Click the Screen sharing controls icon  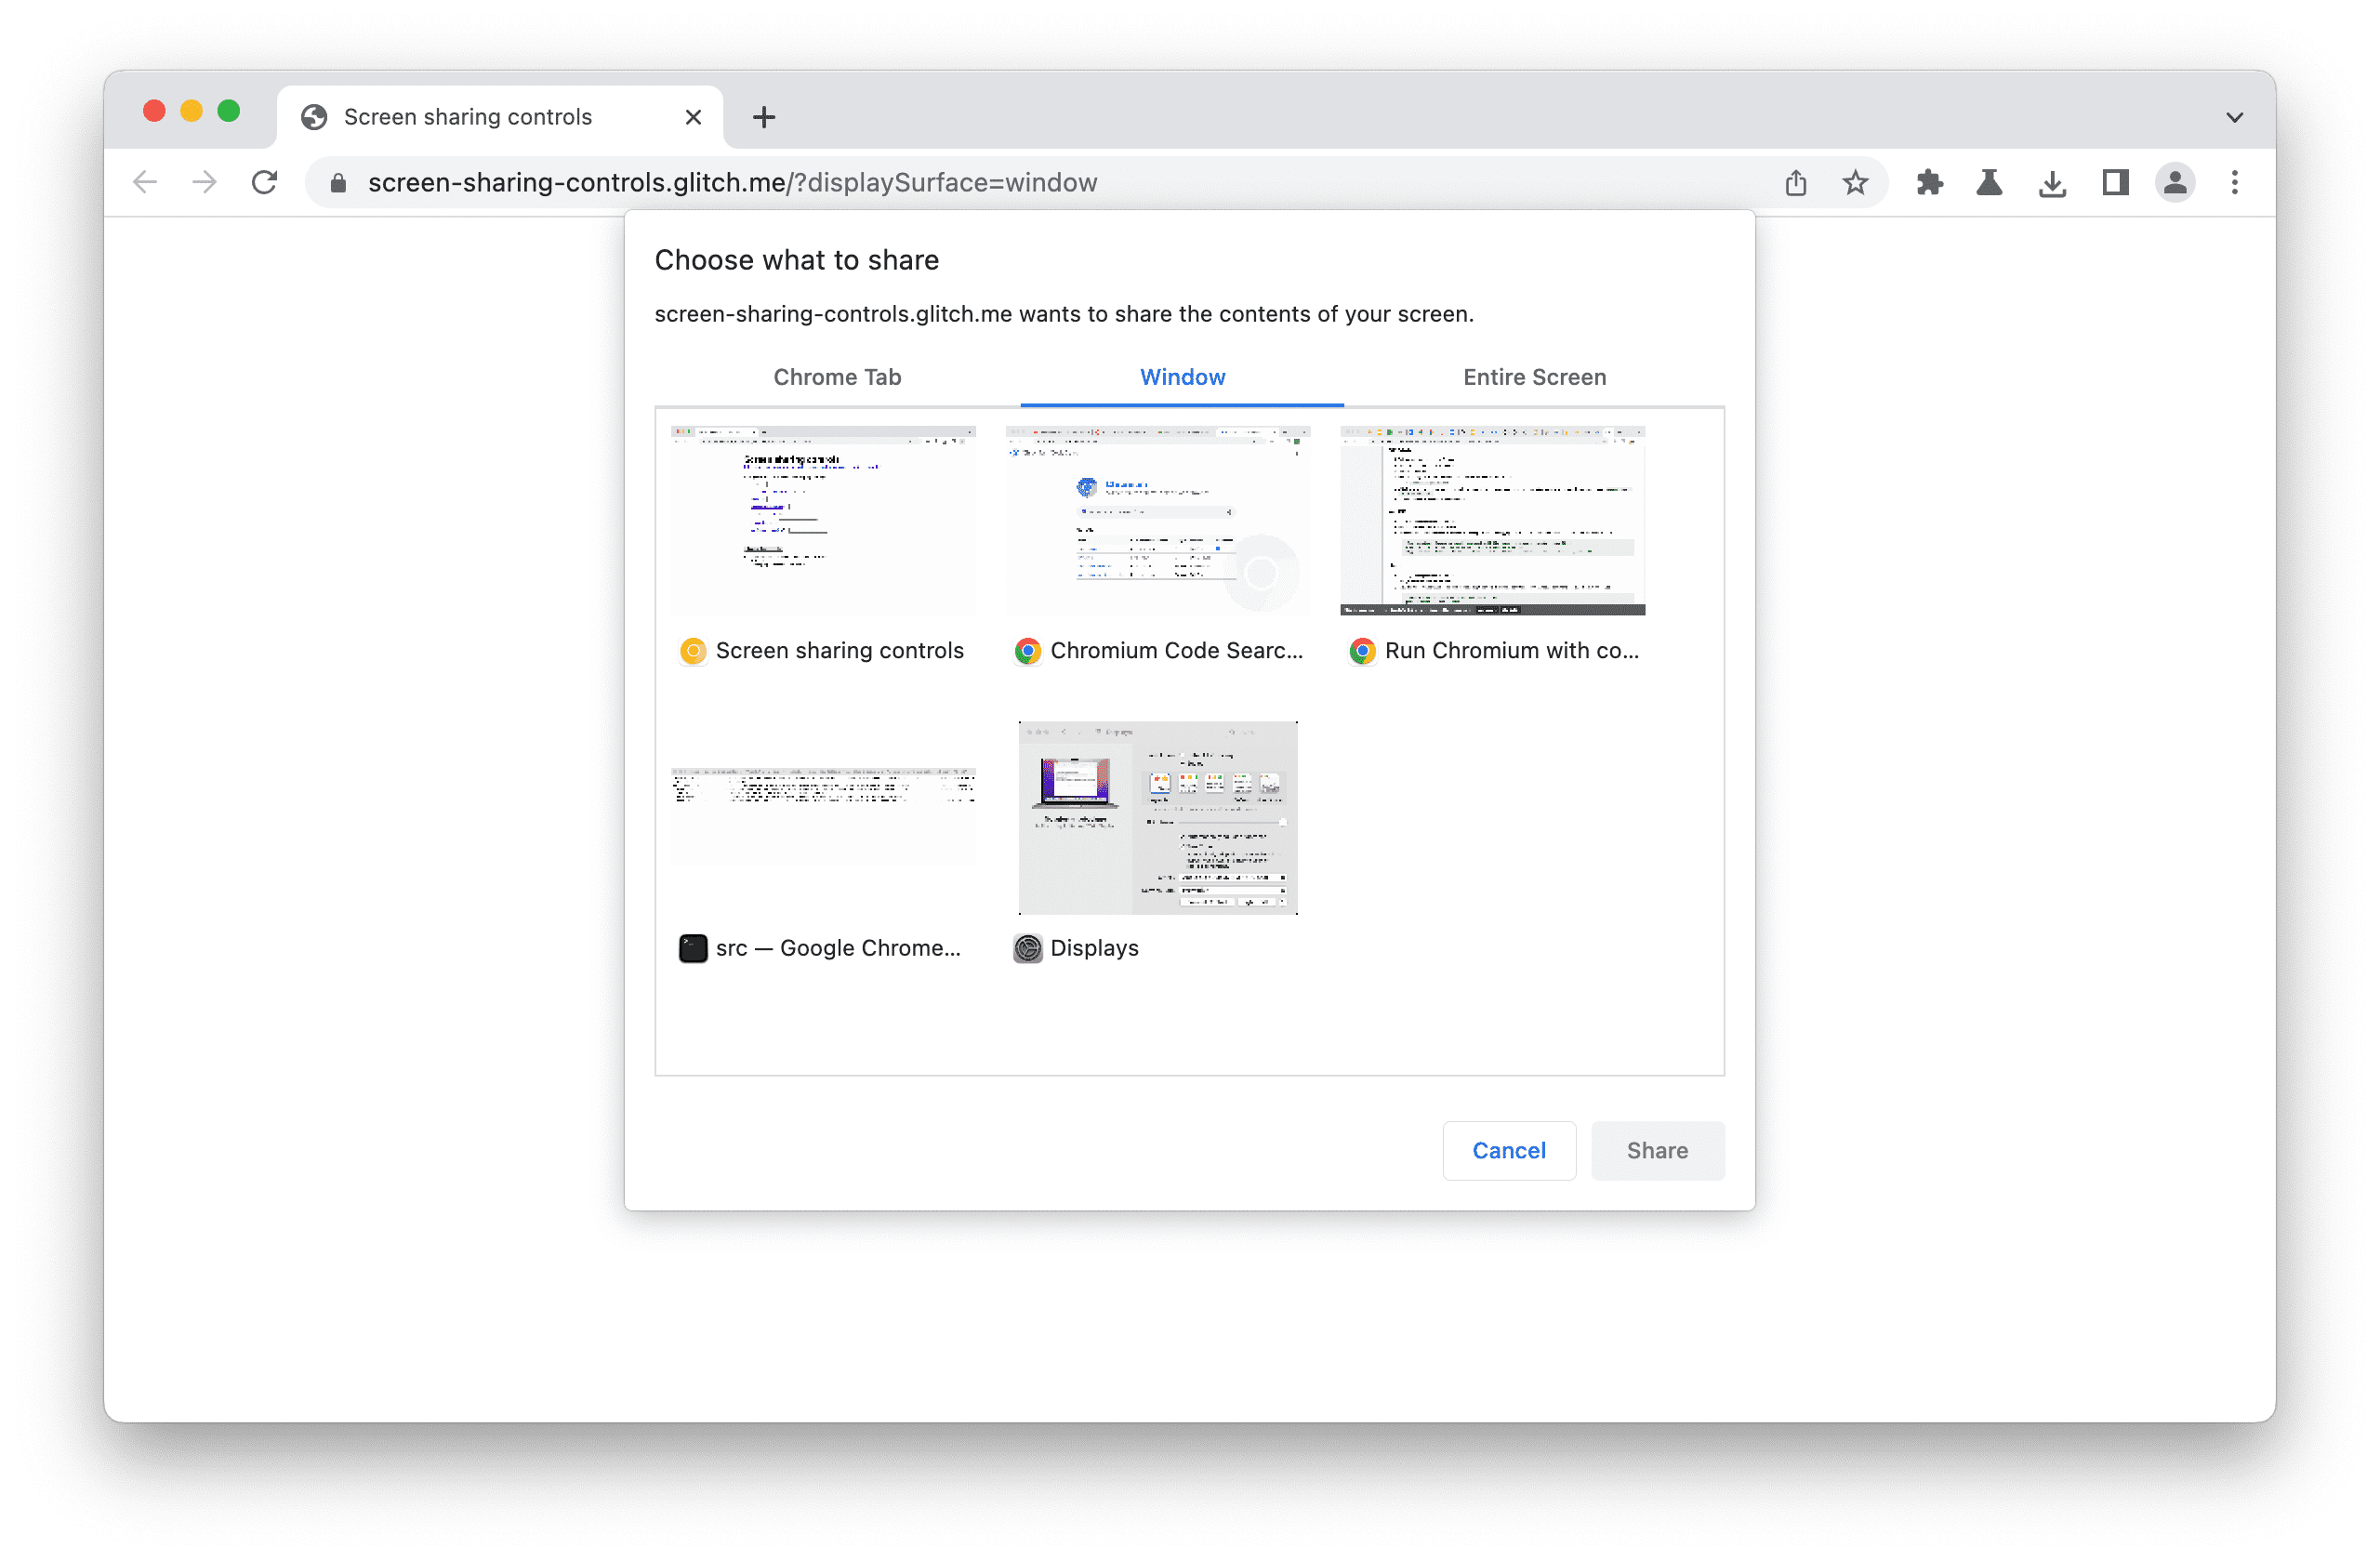[691, 650]
